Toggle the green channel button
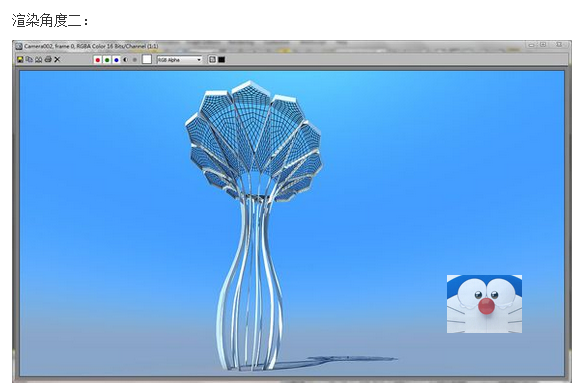 pyautogui.click(x=107, y=60)
